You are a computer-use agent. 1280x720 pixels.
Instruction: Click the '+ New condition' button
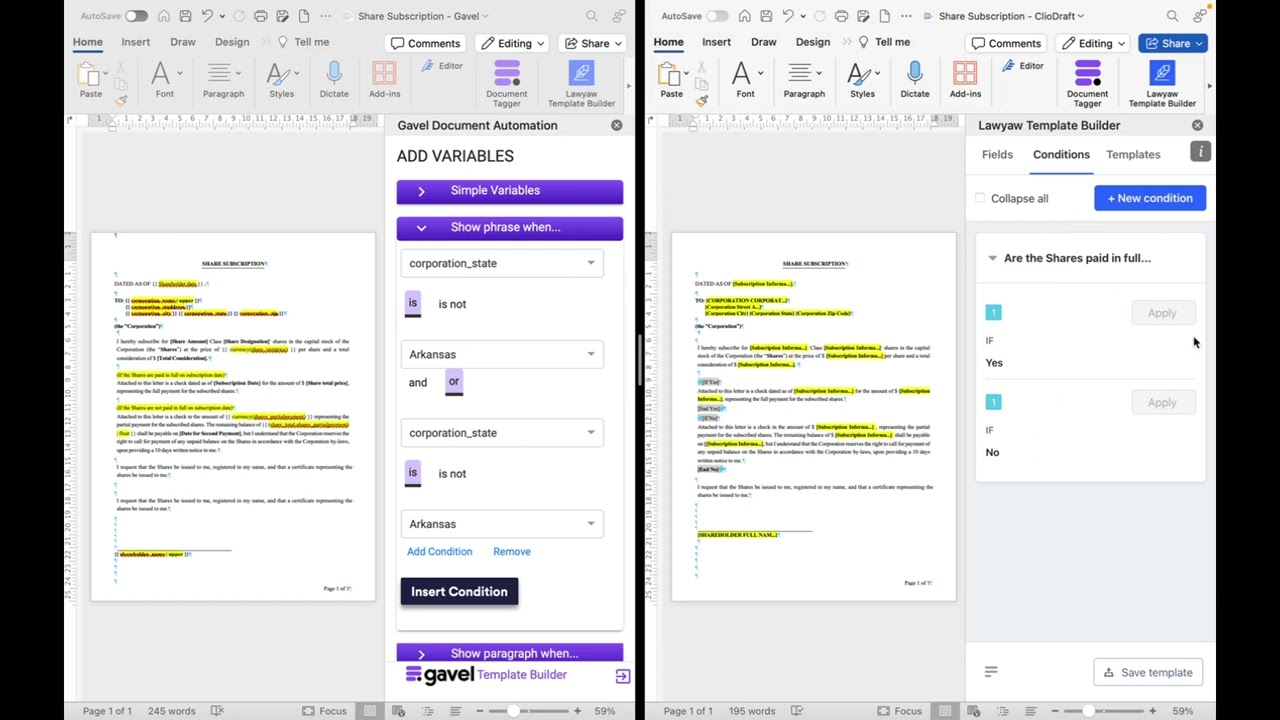point(1150,198)
